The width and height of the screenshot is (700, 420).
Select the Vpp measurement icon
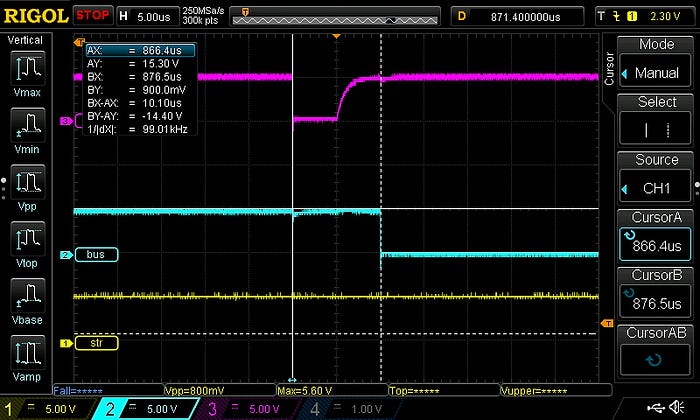(28, 182)
